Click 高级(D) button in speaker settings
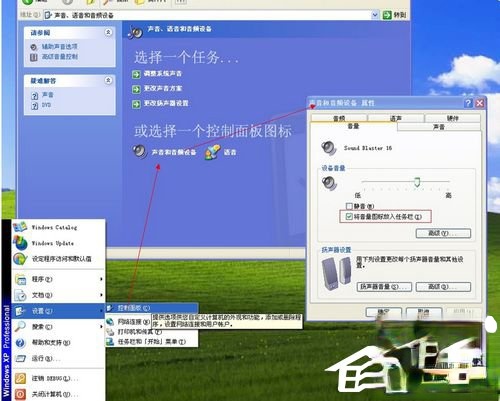This screenshot has width=500, height=401. point(443,287)
